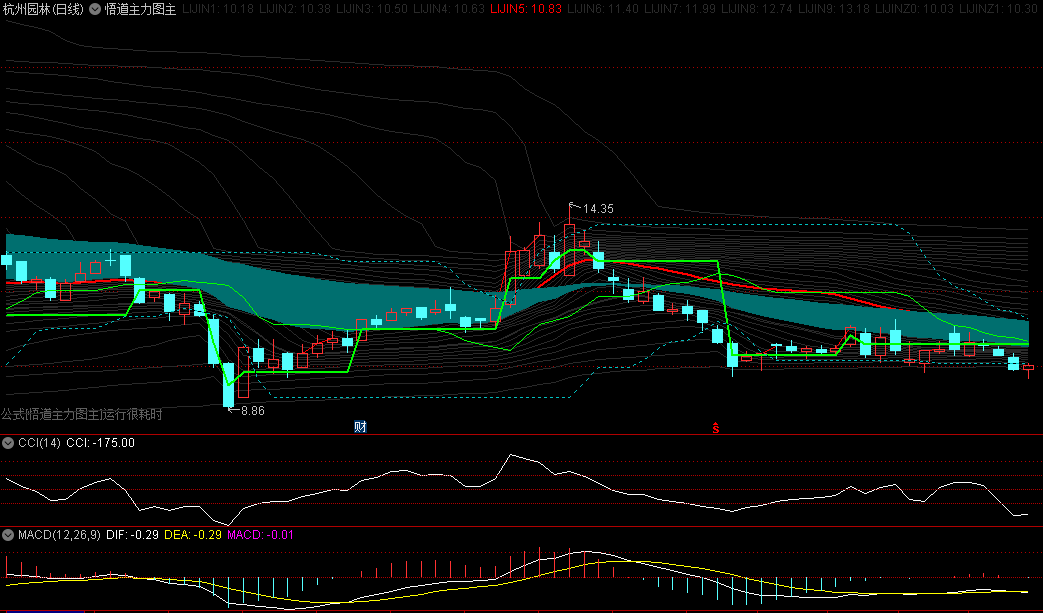This screenshot has height=613, width=1043.
Task: Click the LIJIN4: 10.63 value
Action: pos(449,9)
